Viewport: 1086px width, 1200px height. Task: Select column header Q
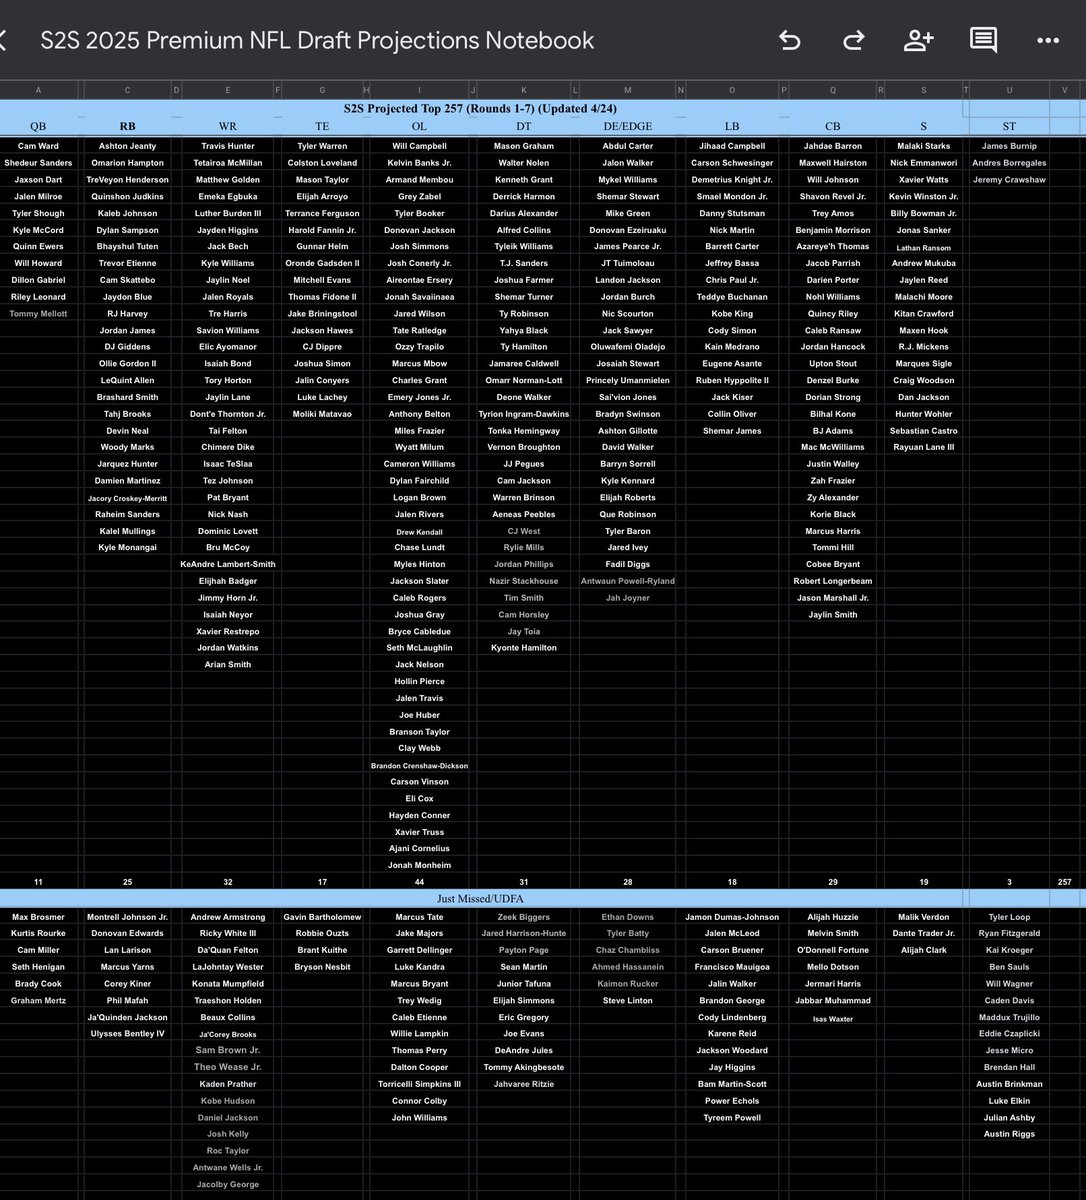pos(833,90)
